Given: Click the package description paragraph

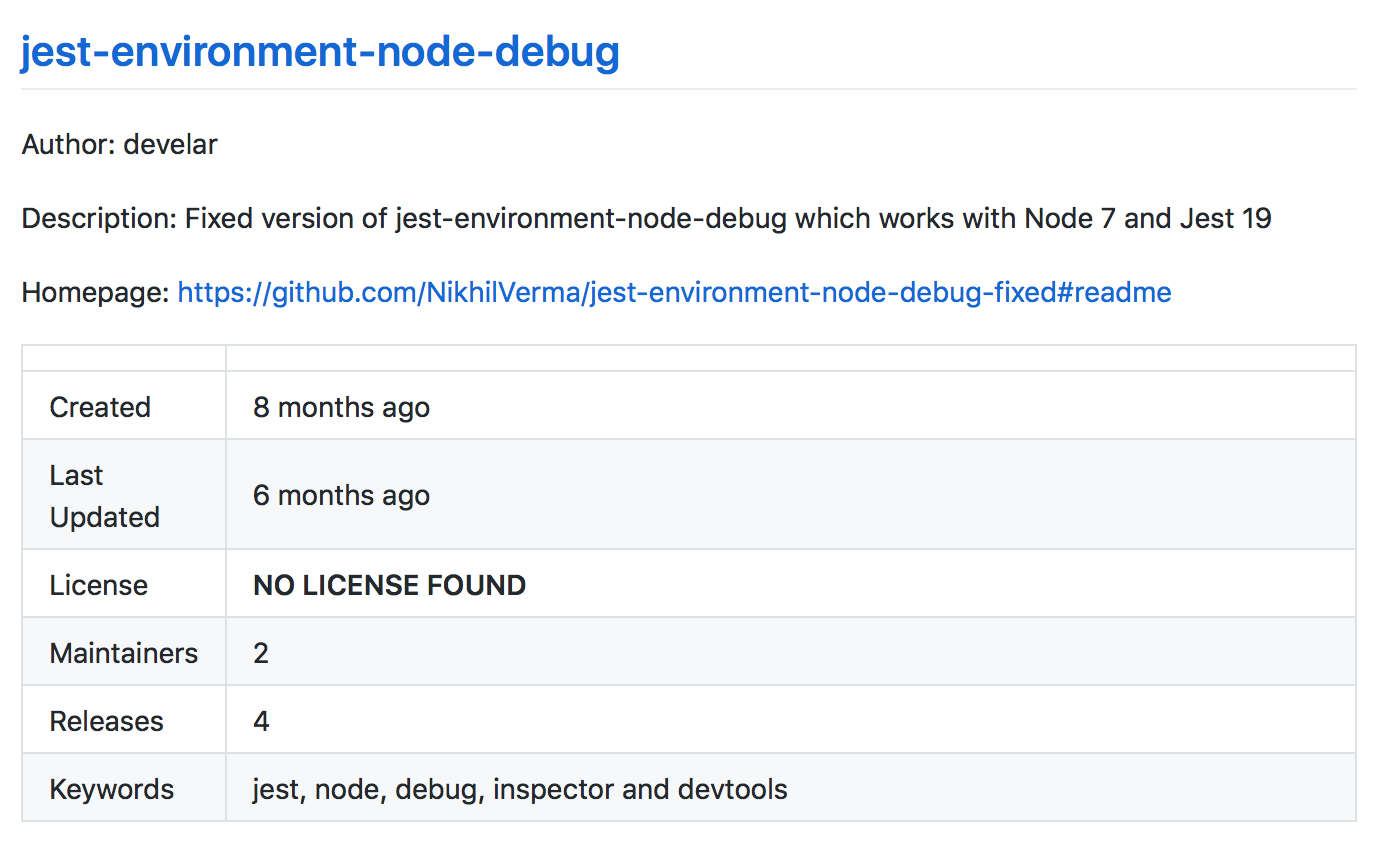Looking at the screenshot, I should pos(646,218).
